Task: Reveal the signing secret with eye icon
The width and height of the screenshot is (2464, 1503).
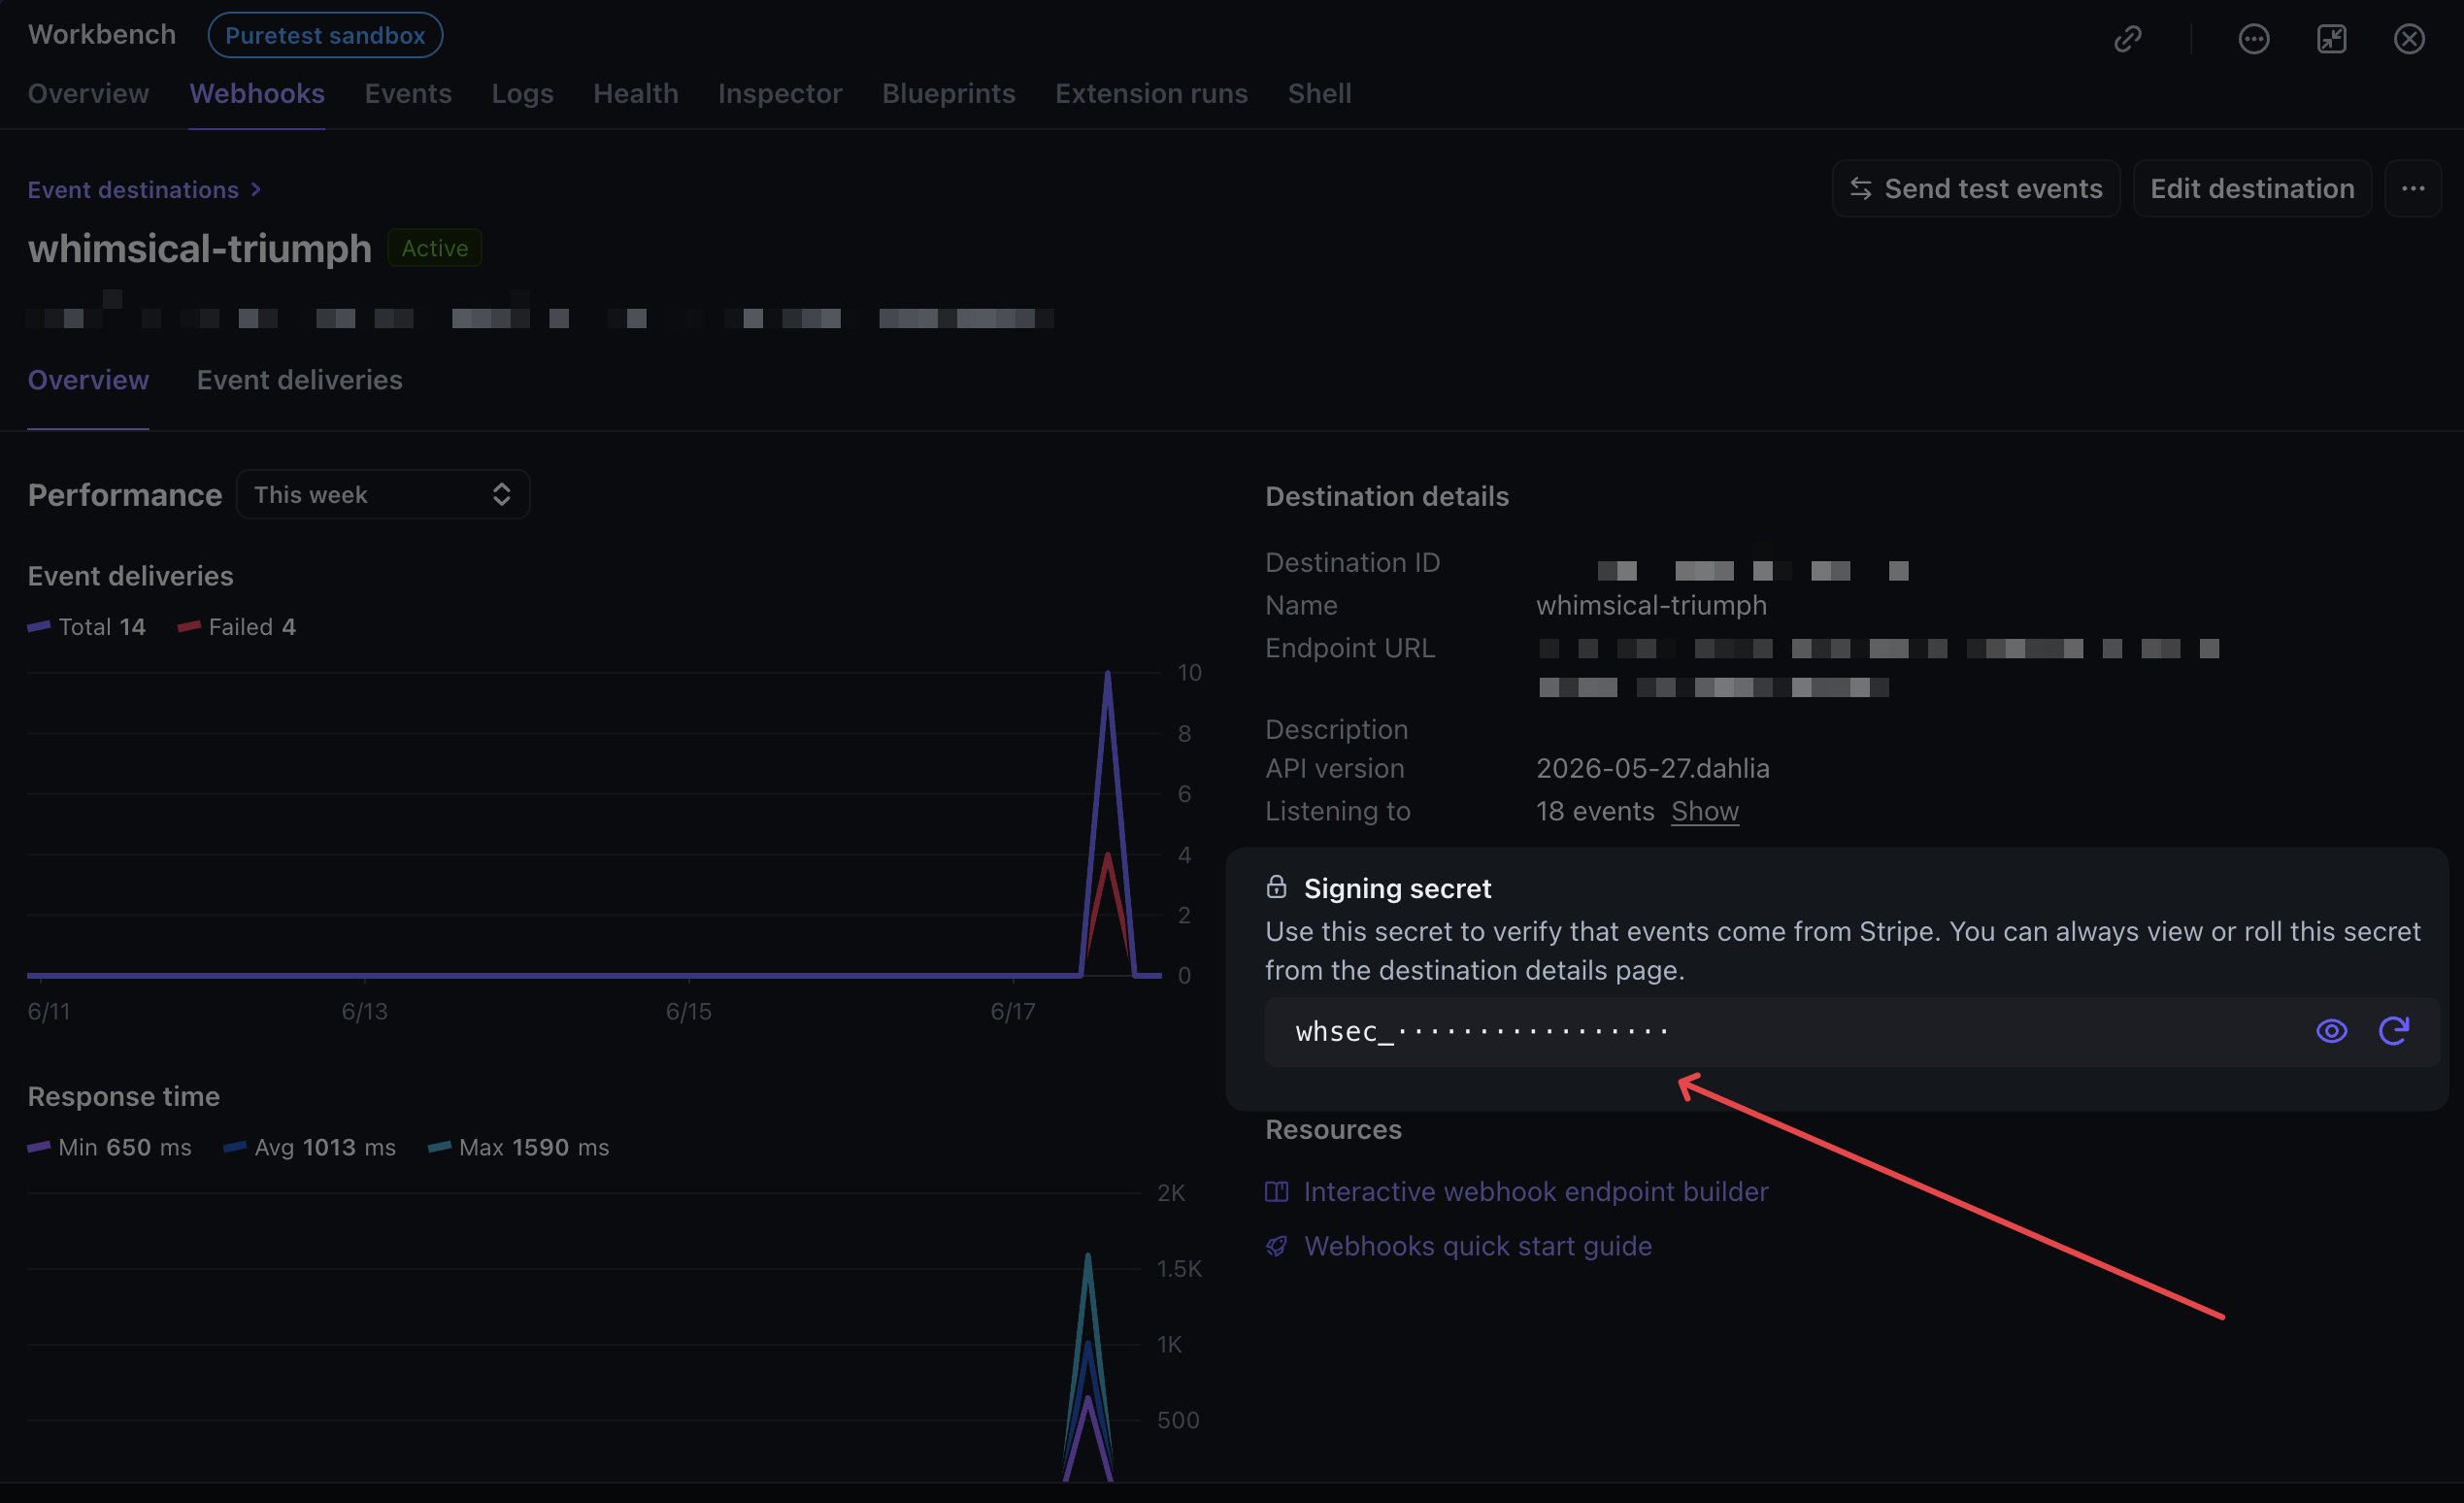Action: pyautogui.click(x=2331, y=1031)
